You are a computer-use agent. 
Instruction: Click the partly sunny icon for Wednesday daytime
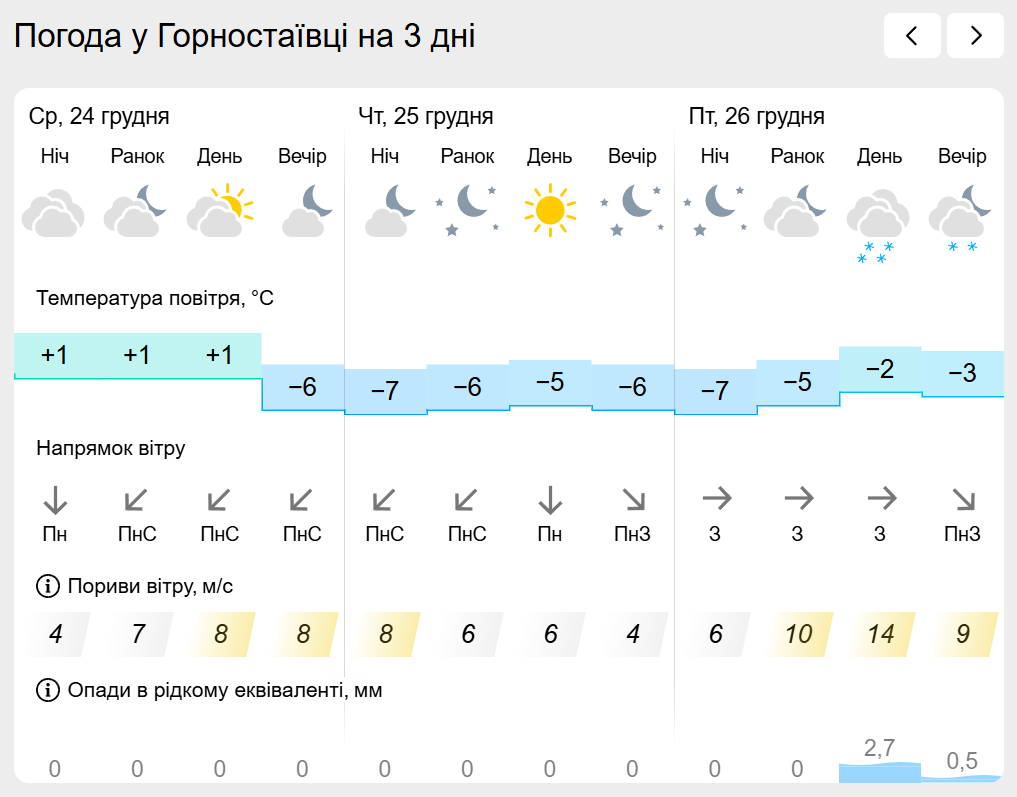pyautogui.click(x=220, y=210)
